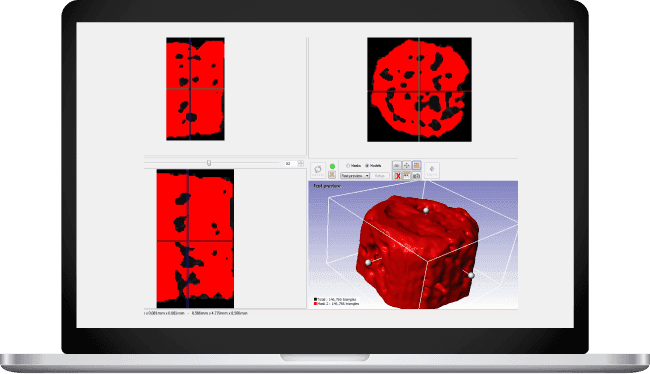Screen dimensions: 650x374
Task: Click the circular axial slice view
Action: pyautogui.click(x=419, y=90)
